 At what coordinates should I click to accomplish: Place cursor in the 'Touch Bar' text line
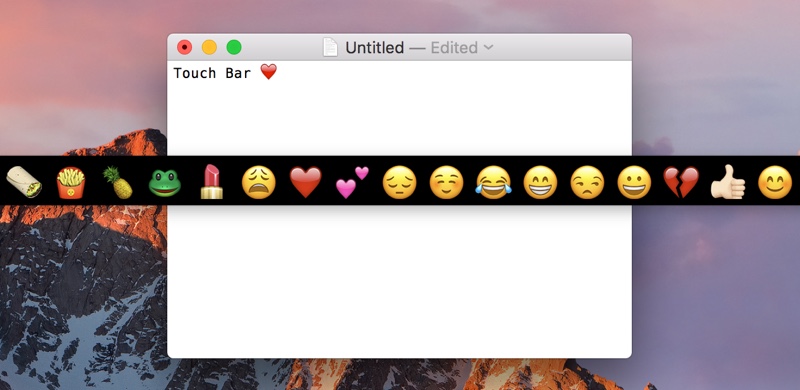click(x=212, y=73)
